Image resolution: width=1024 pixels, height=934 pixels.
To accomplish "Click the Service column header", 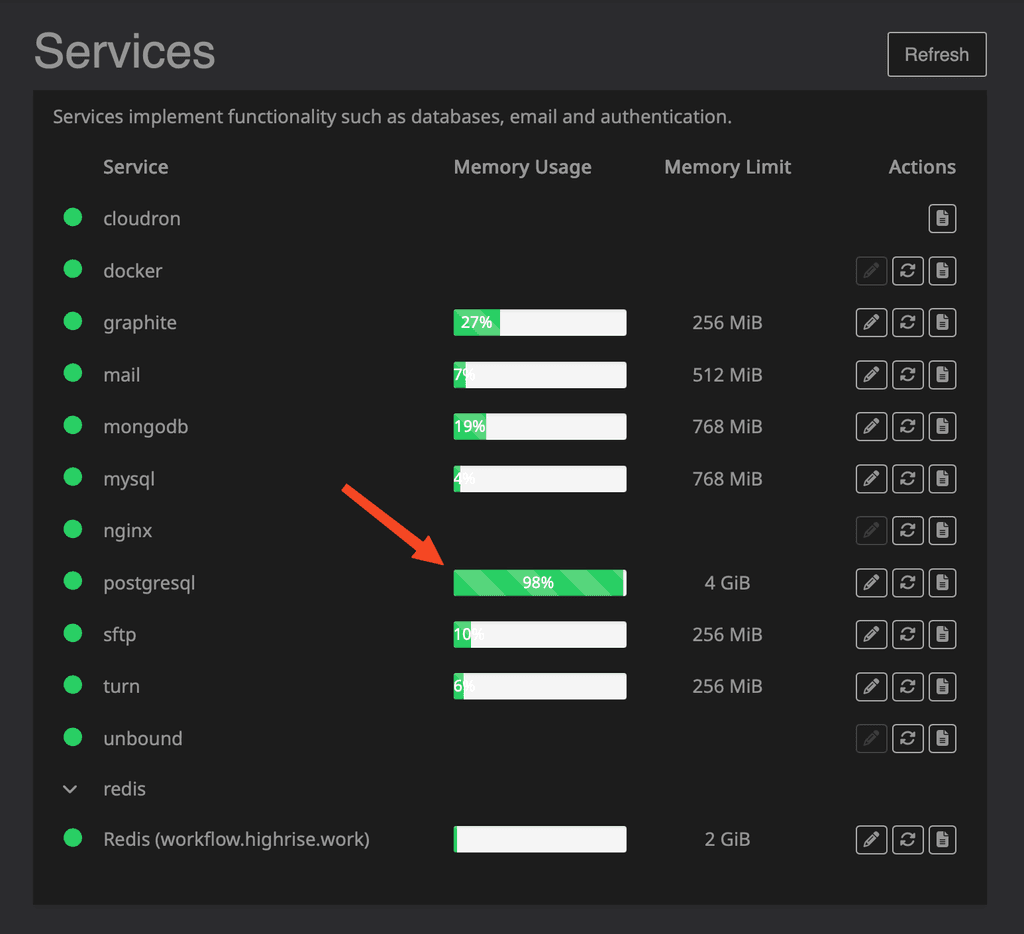I will point(136,167).
